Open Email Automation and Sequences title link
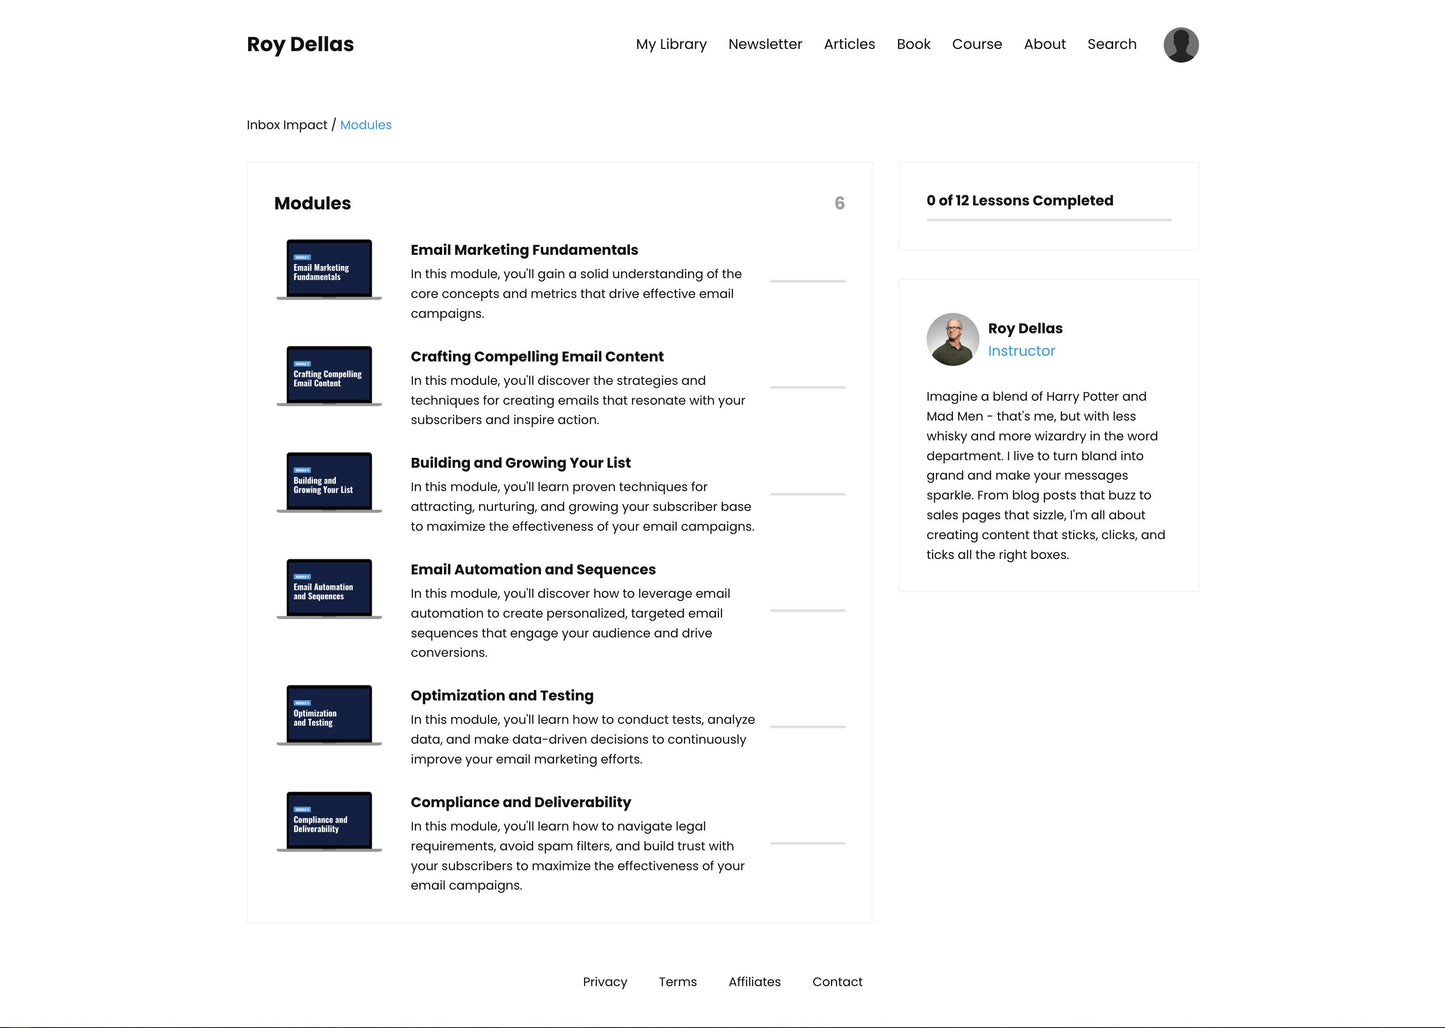1445x1028 pixels. click(533, 569)
